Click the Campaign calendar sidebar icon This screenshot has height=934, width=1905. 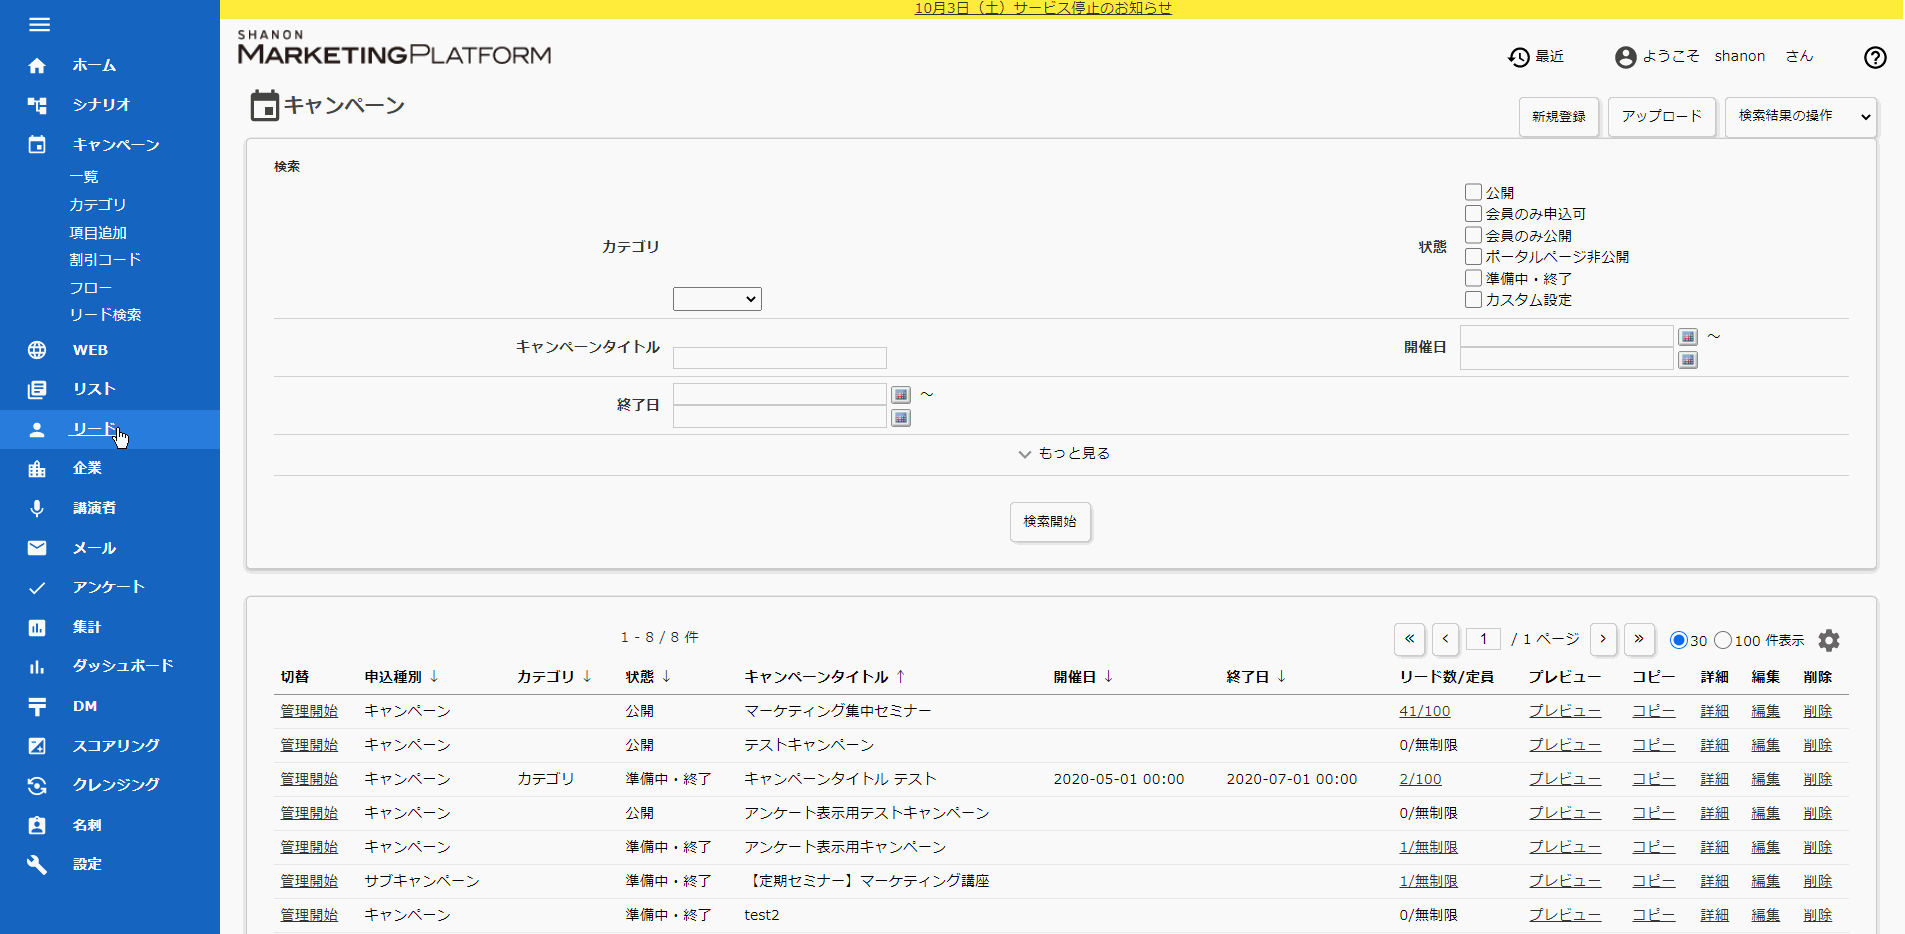click(37, 145)
